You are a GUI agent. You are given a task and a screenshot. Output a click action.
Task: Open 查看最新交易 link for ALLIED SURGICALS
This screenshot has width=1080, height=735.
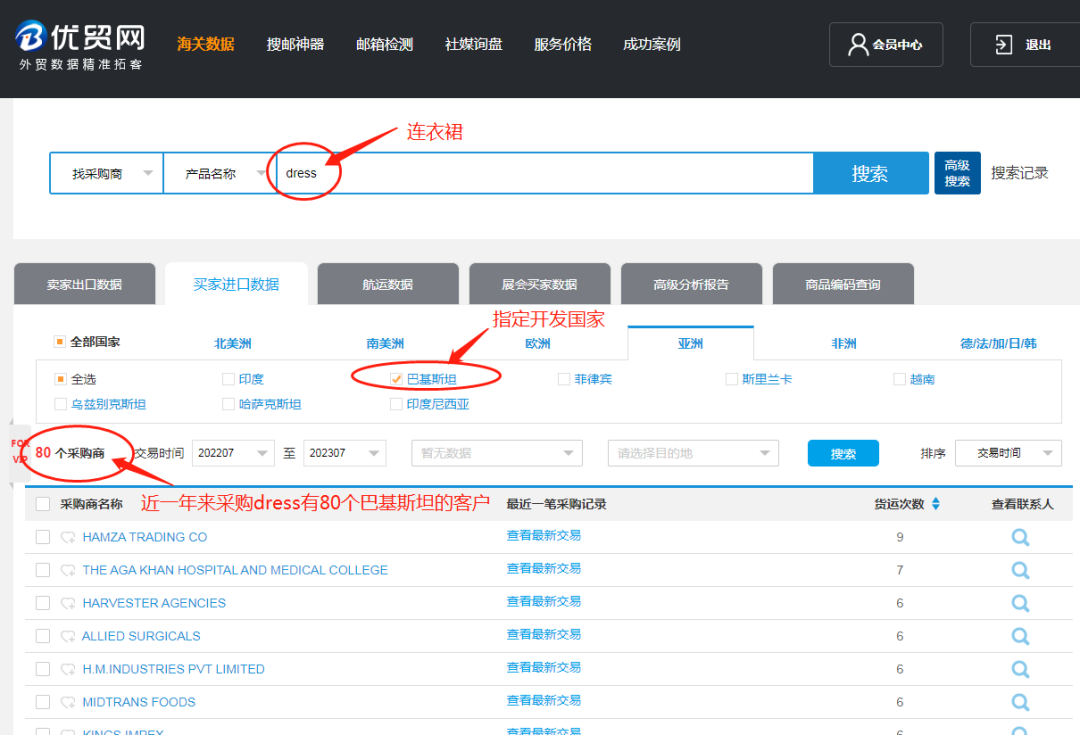coord(543,635)
